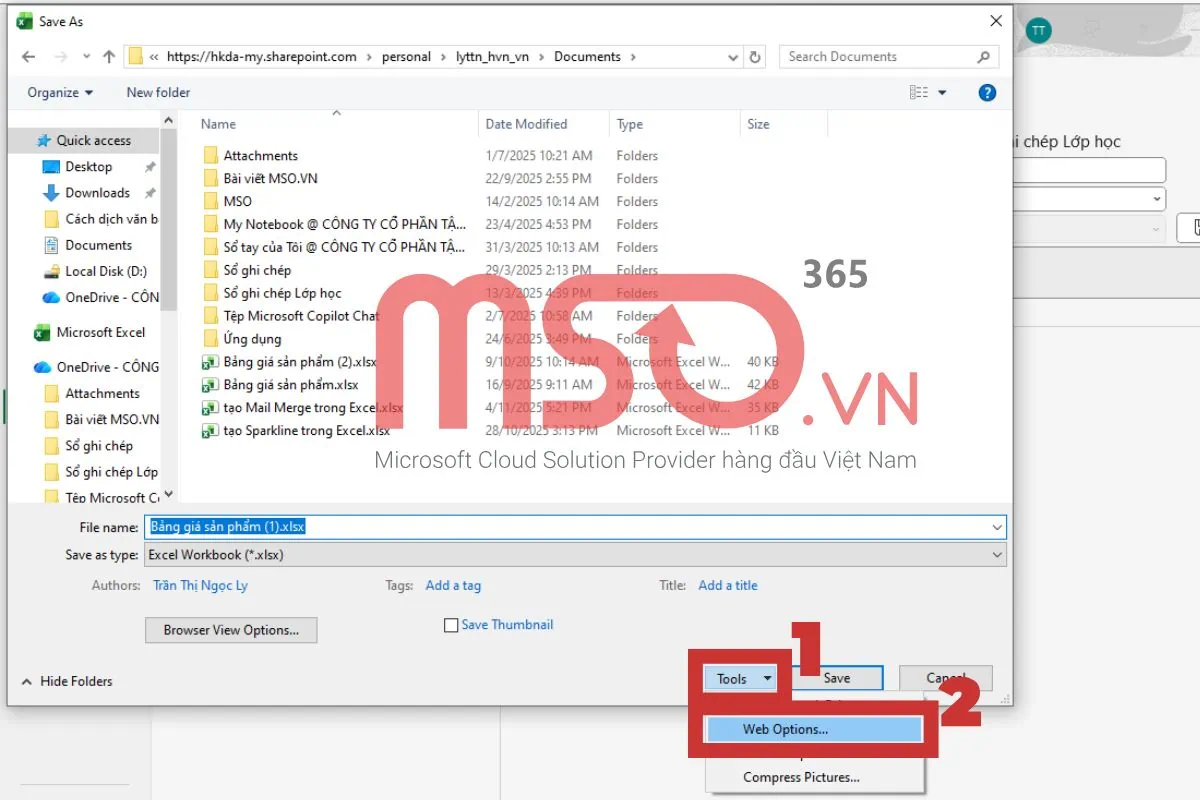Refresh the current folder view
The height and width of the screenshot is (800, 1200).
755,57
